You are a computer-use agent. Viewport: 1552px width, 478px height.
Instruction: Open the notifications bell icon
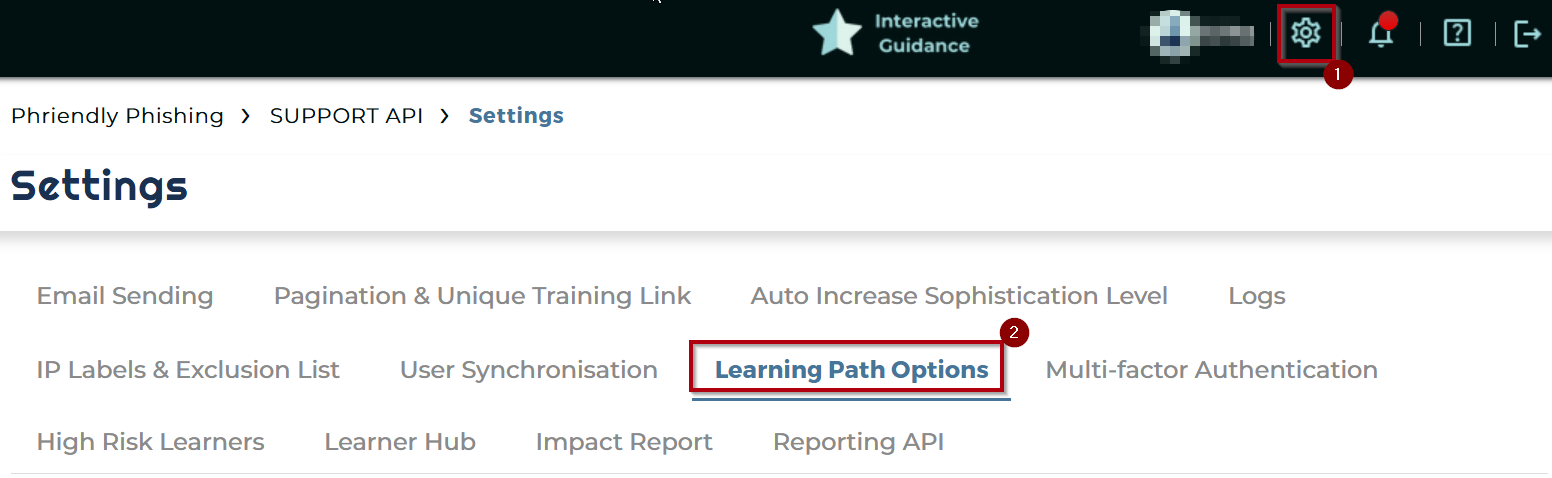pos(1381,33)
